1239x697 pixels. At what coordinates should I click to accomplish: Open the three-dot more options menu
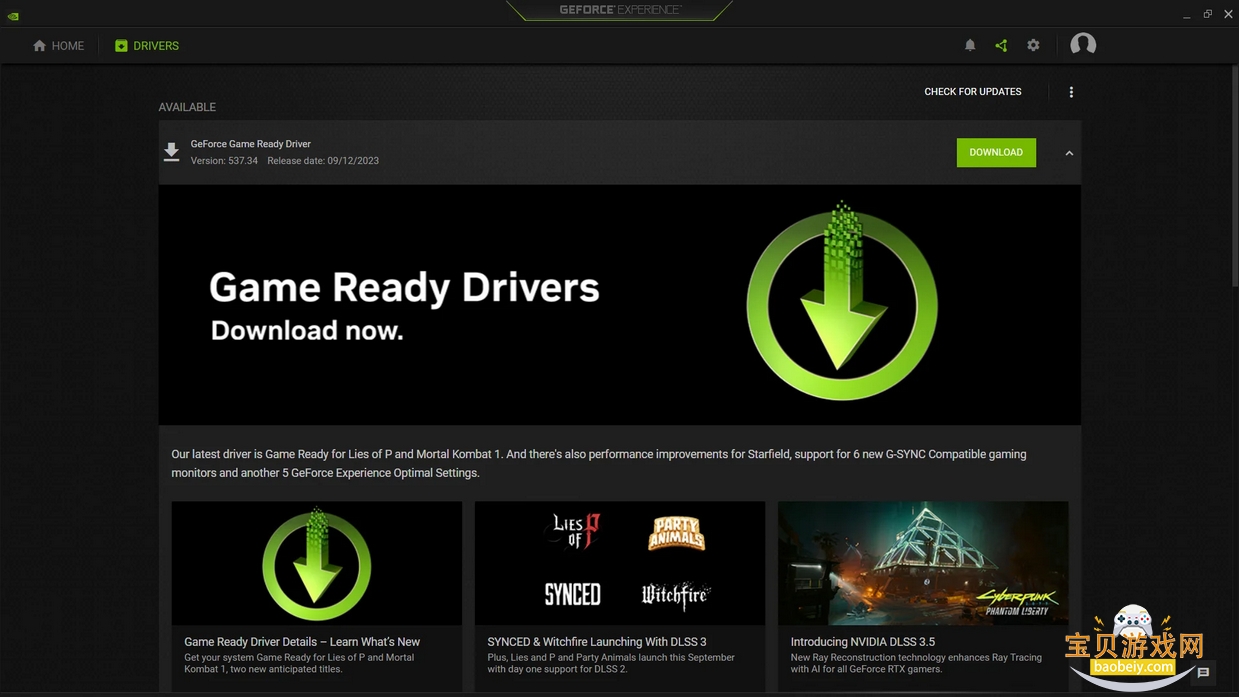pyautogui.click(x=1071, y=92)
